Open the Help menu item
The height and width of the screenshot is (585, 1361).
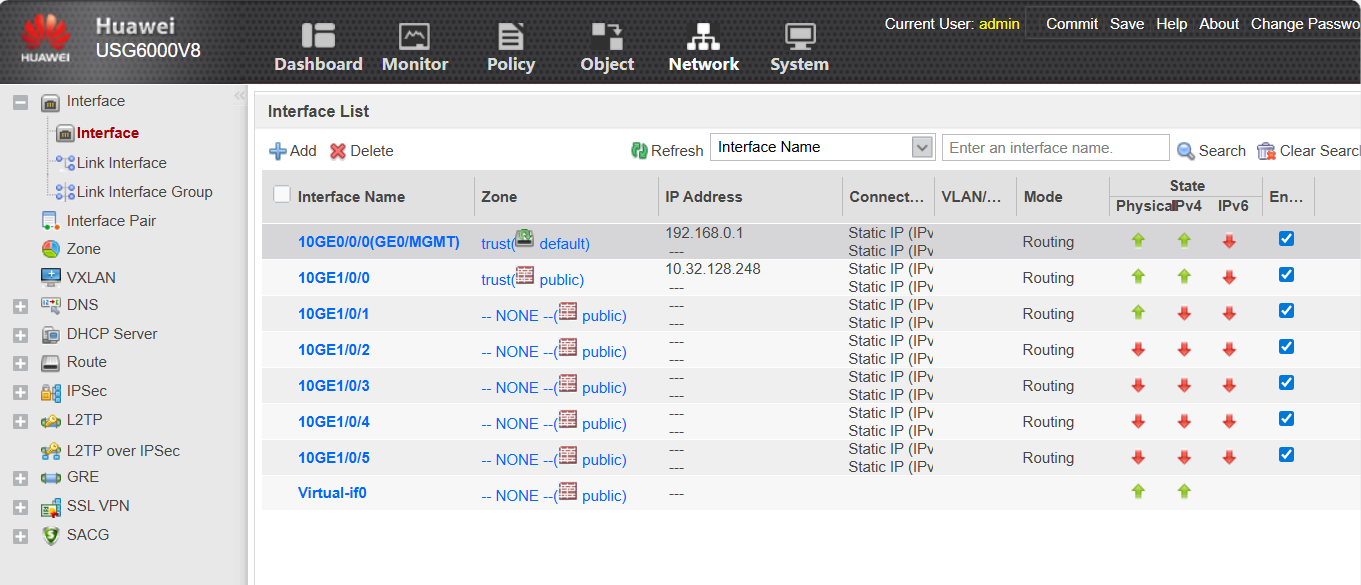[1171, 24]
